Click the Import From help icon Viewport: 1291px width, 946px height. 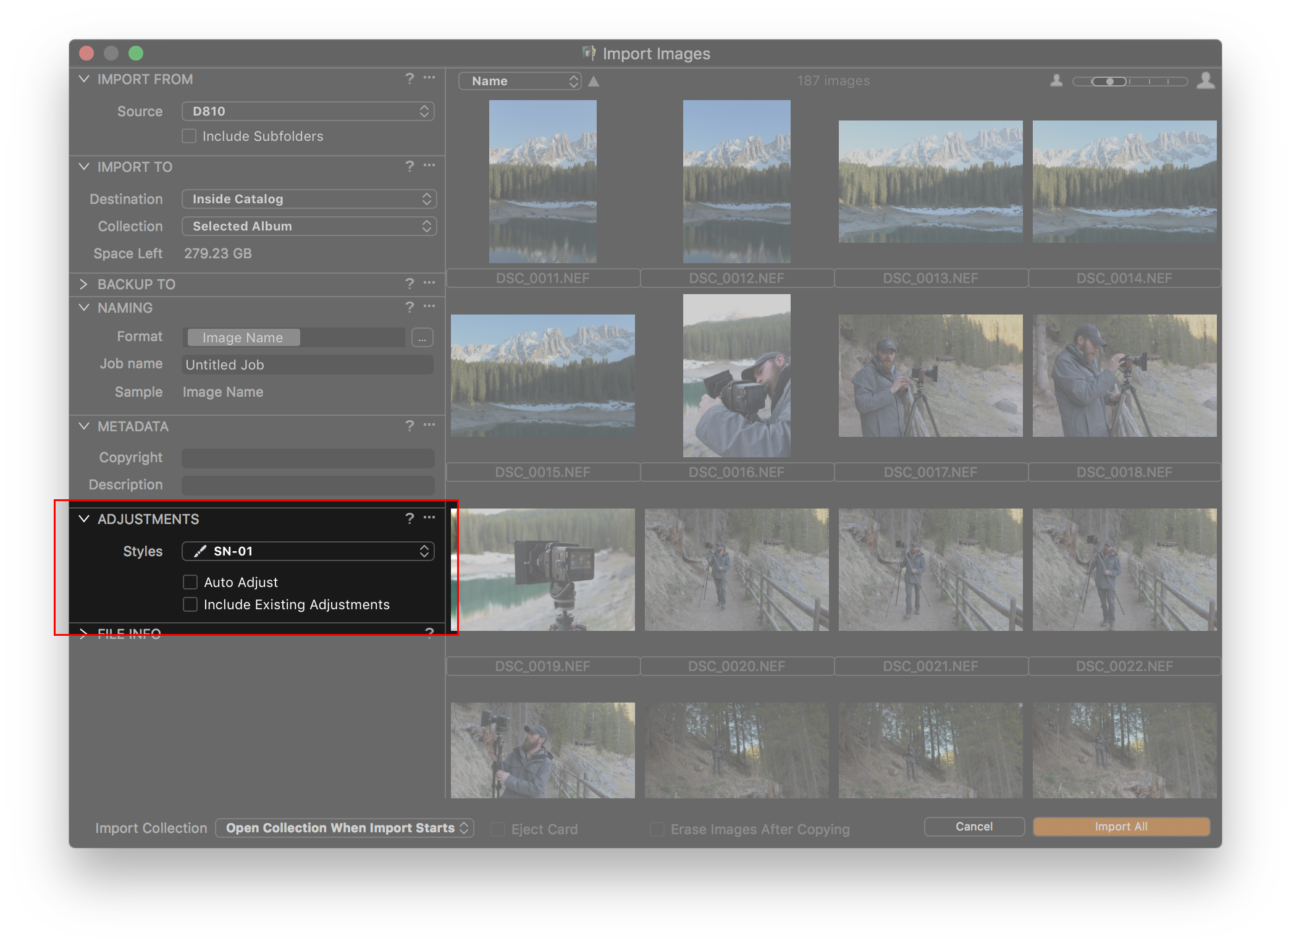[409, 78]
